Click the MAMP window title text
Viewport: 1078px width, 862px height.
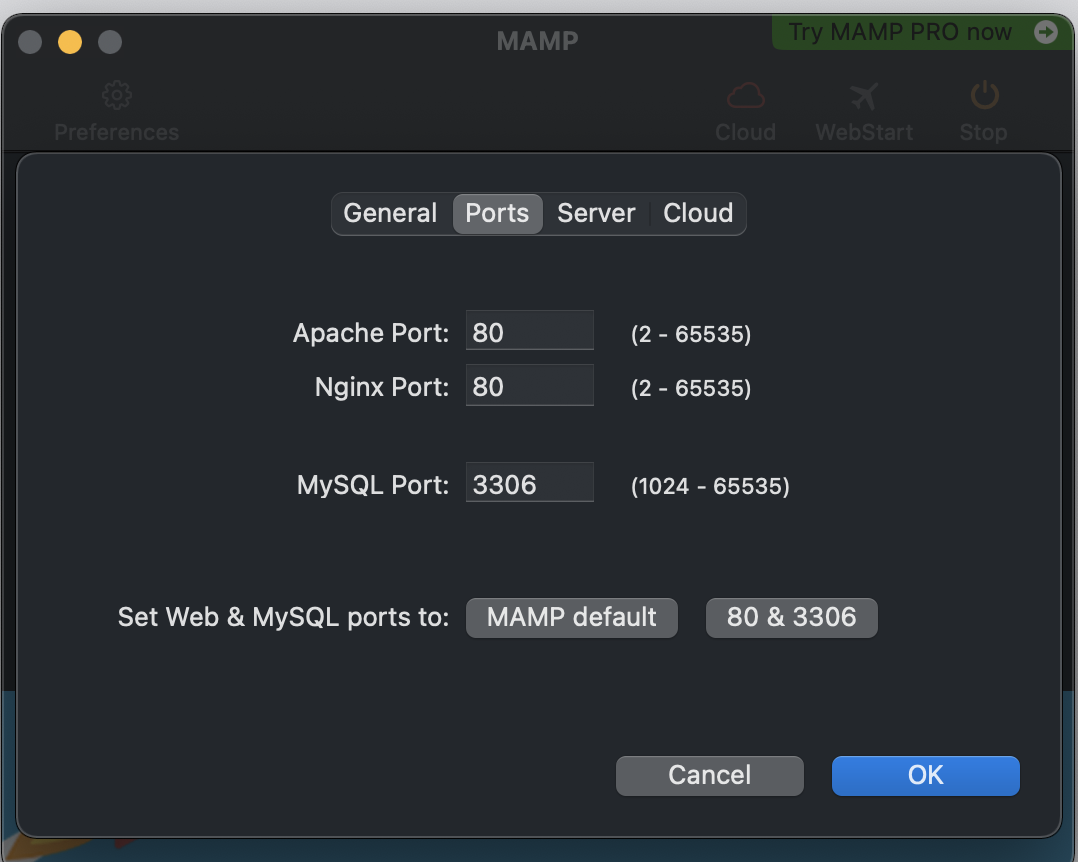(538, 41)
